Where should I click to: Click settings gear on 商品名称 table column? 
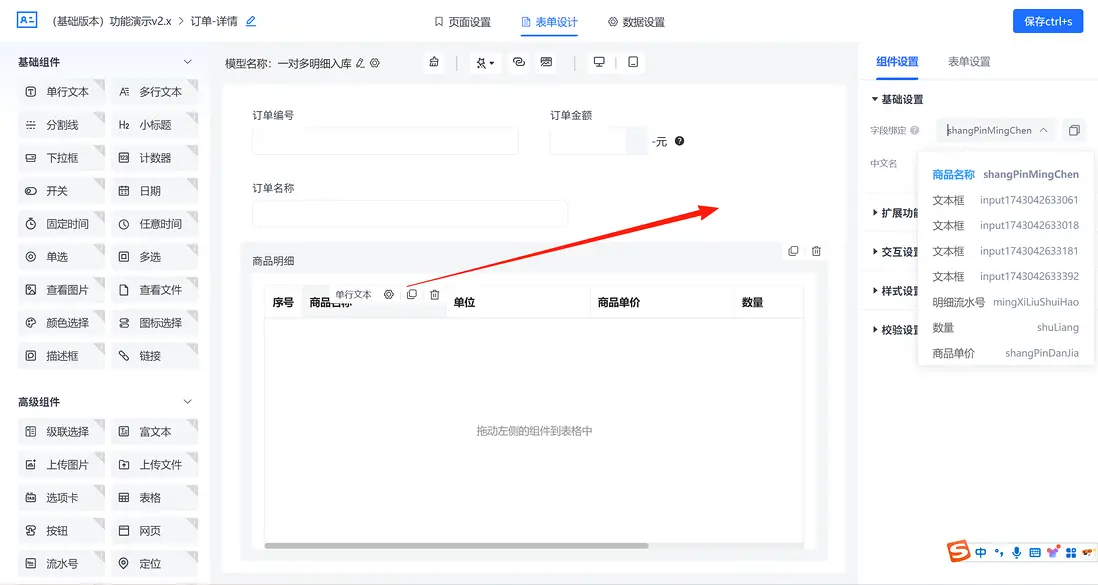click(389, 294)
